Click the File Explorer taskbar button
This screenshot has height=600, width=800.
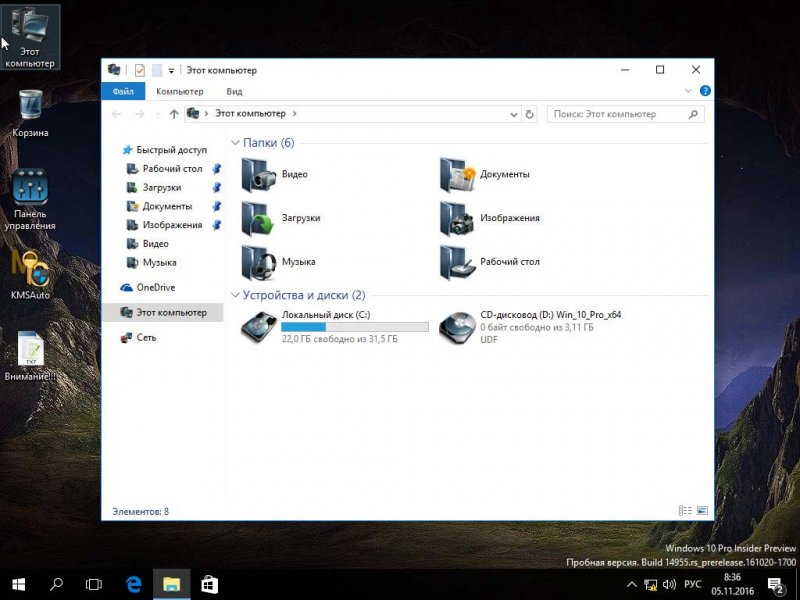pos(171,584)
